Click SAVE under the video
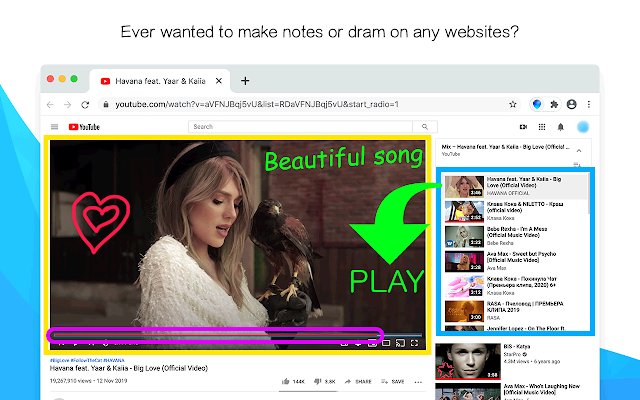Screen dimensions: 640x400 click(x=393, y=382)
